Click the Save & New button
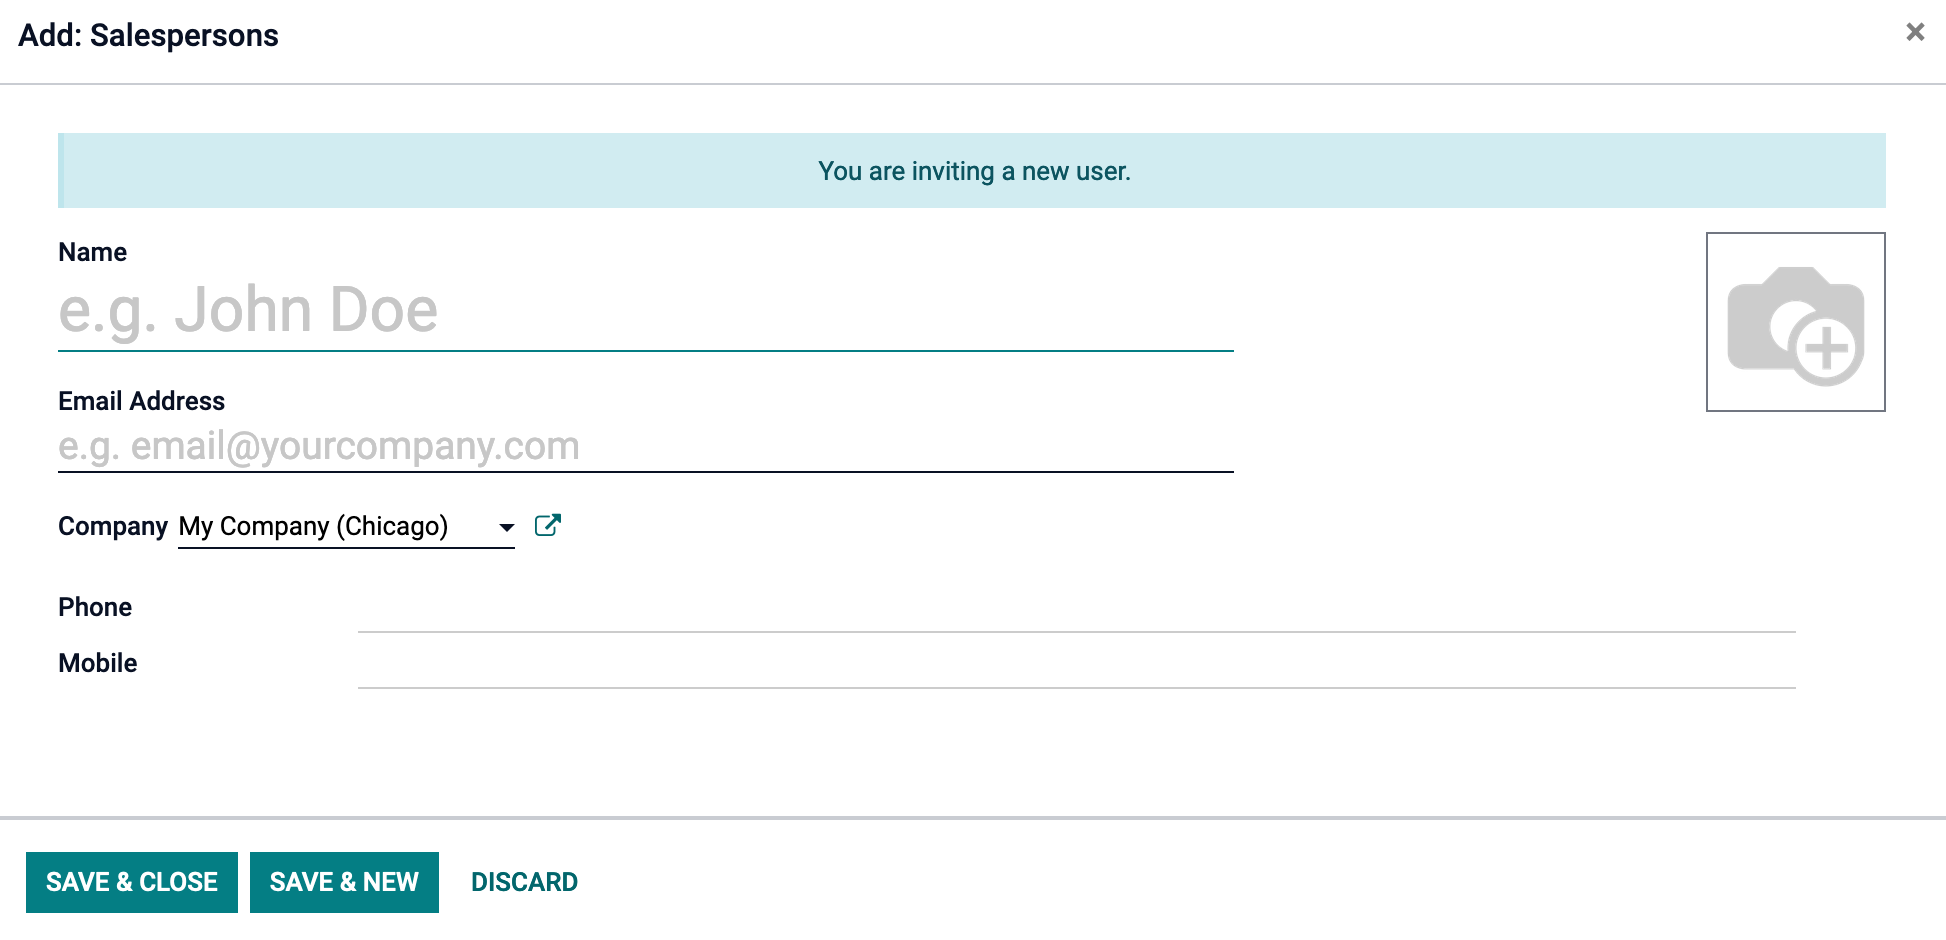Image resolution: width=1946 pixels, height=940 pixels. point(344,882)
